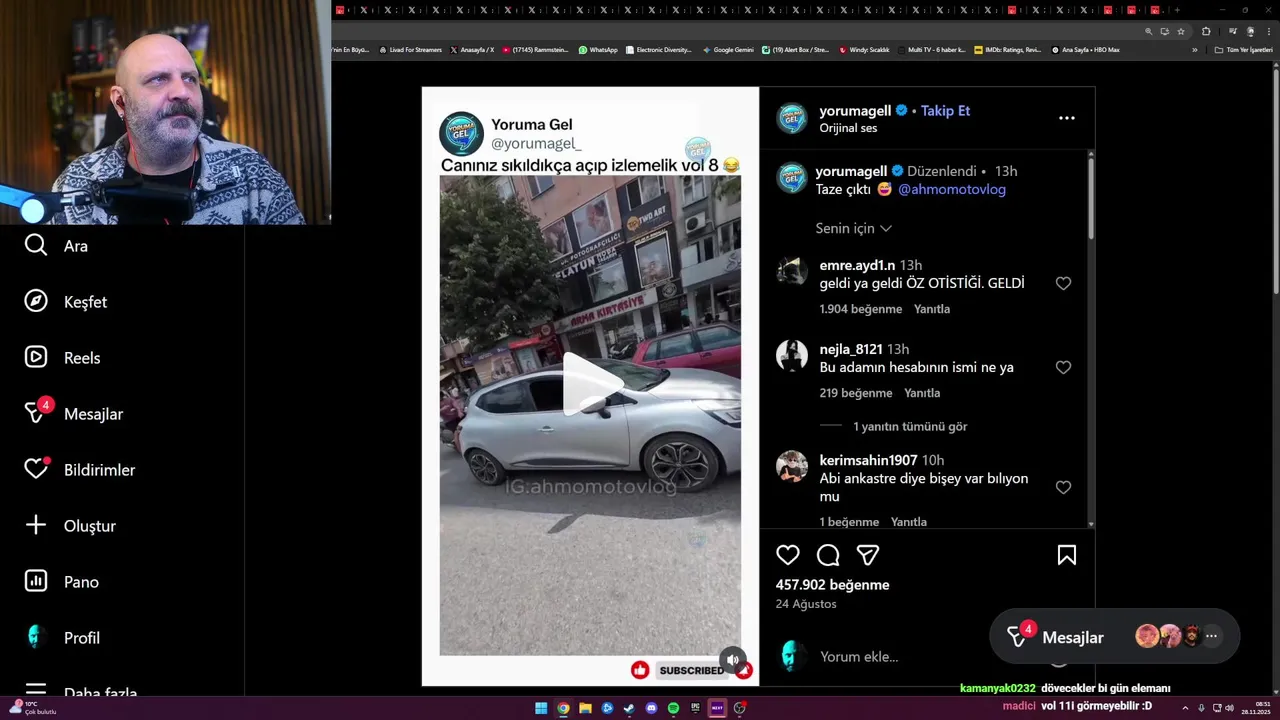Open the ellipsis in floating Mesajlar bar
1280x720 pixels.
(1211, 636)
